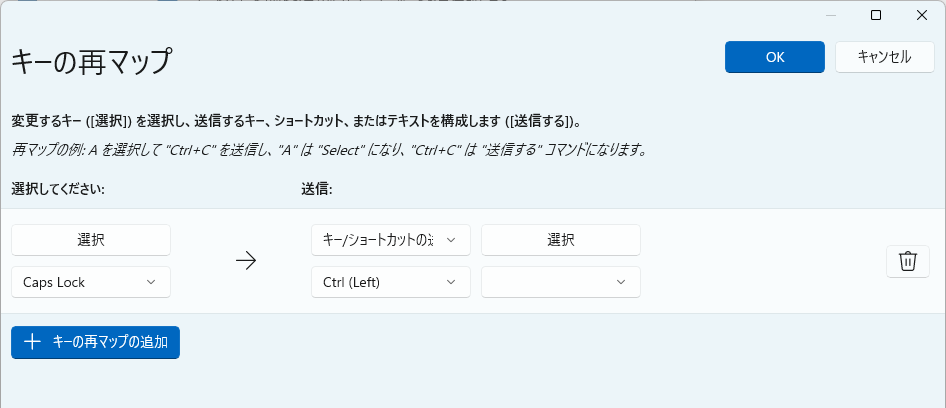Click the plus icon on the add-remap button
Viewport: 946px width, 408px height.
32,342
